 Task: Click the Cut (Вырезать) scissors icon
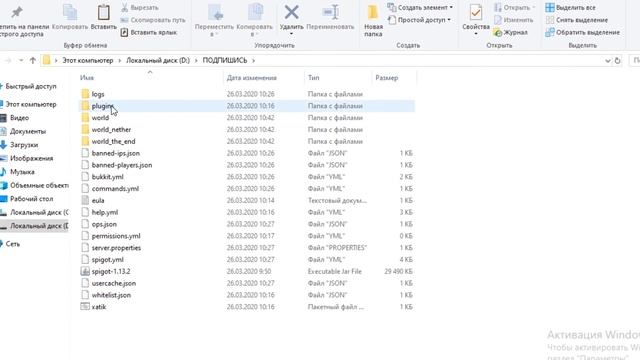click(x=125, y=7)
